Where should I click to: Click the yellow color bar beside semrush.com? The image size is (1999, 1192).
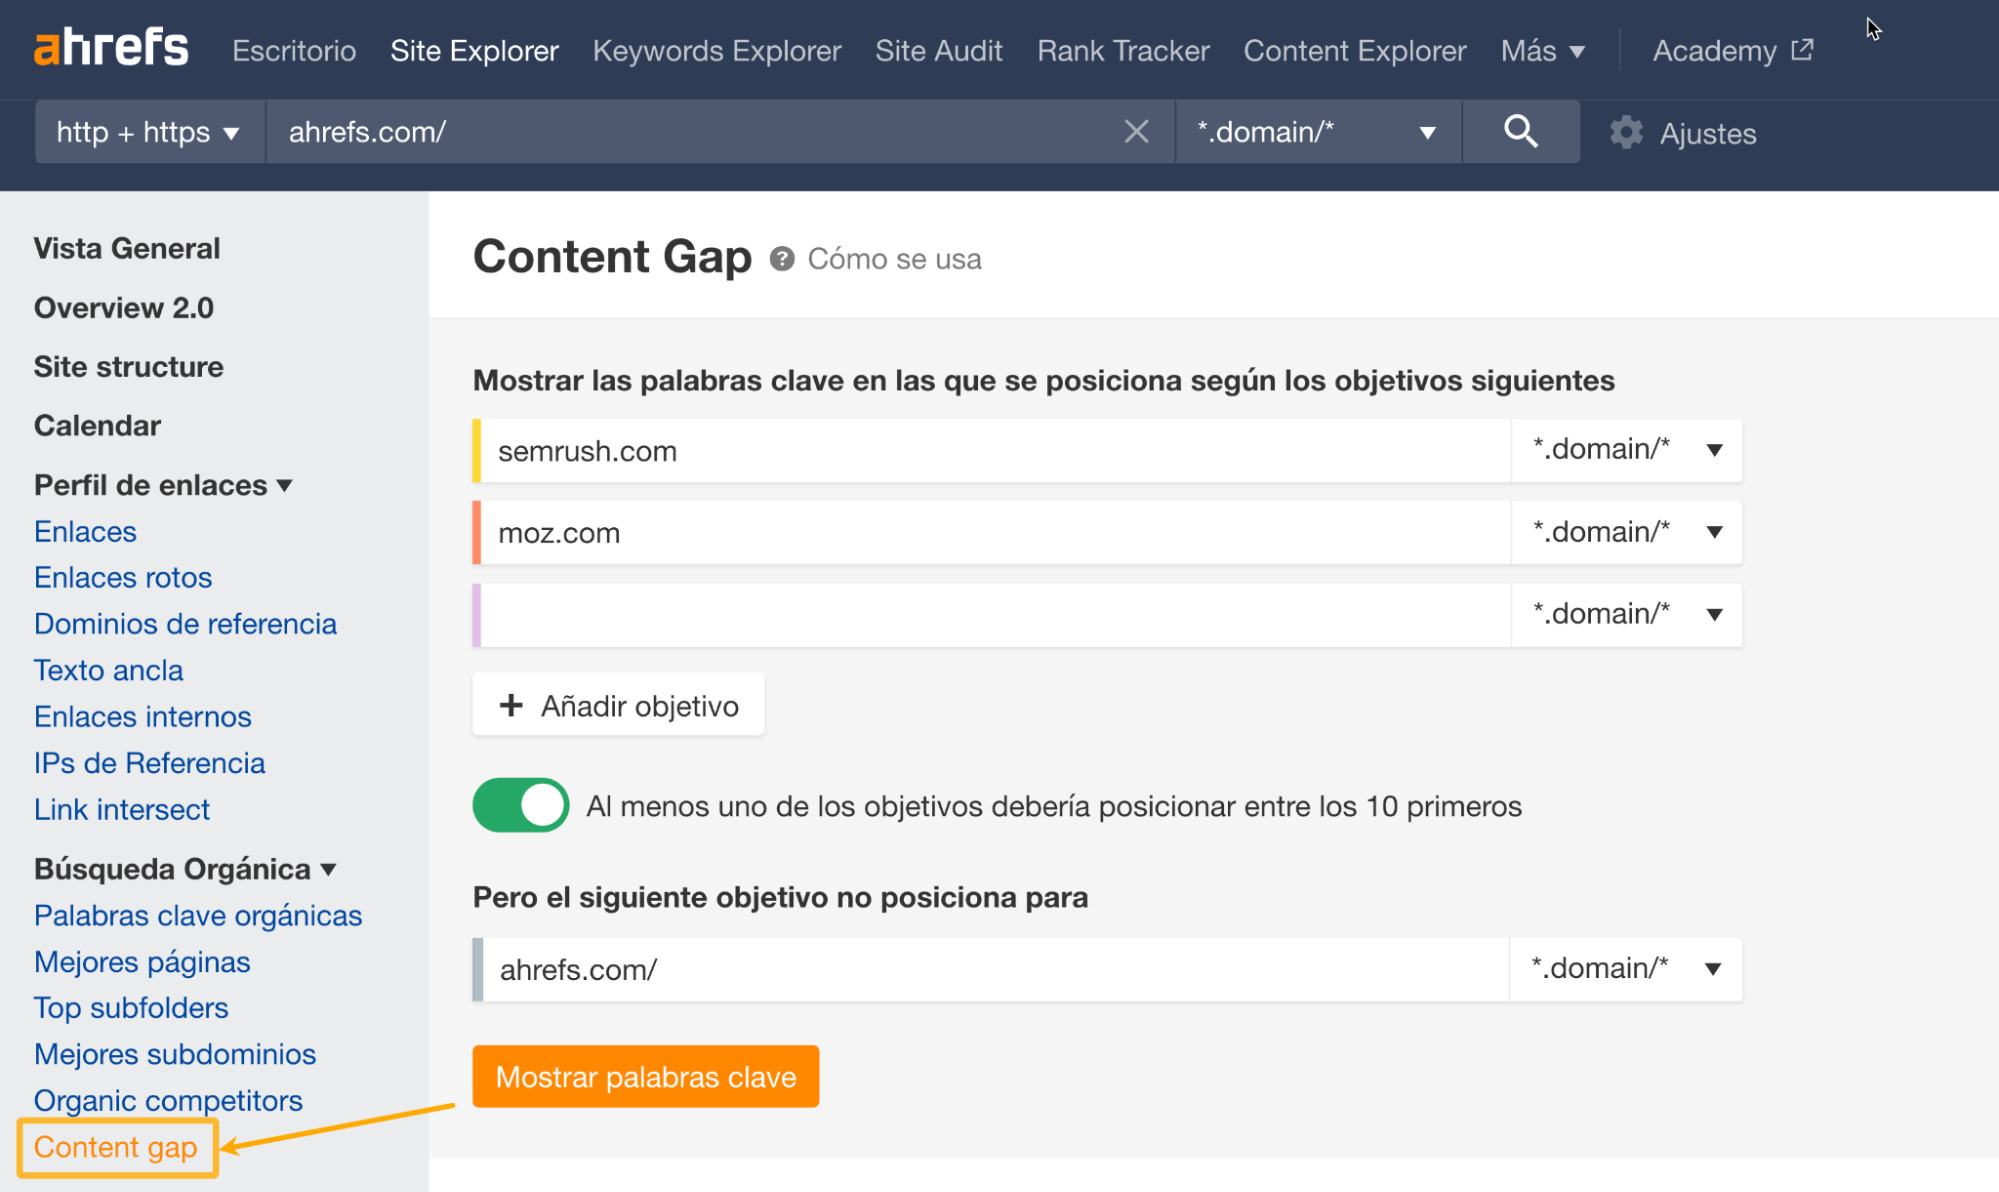(x=477, y=450)
